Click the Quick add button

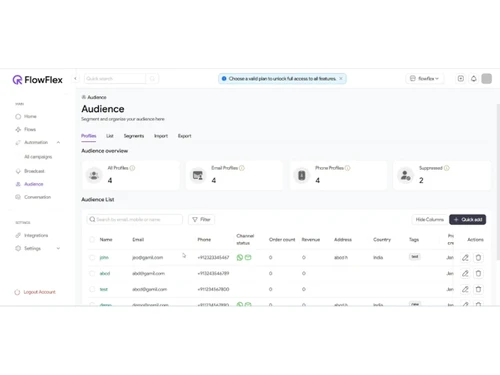coord(467,219)
